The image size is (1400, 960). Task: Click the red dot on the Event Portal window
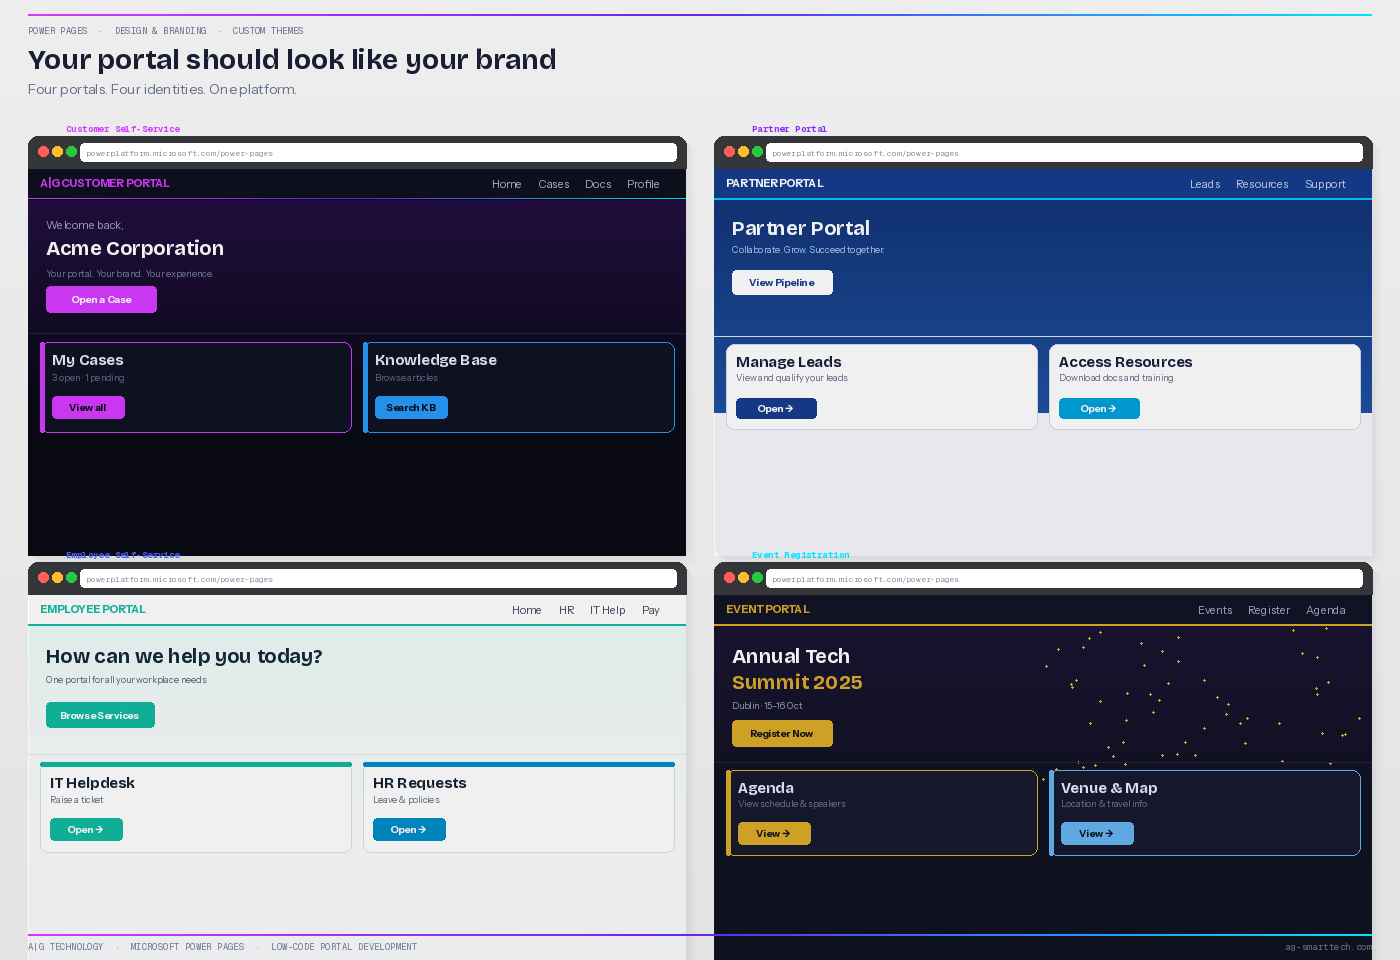pos(729,577)
